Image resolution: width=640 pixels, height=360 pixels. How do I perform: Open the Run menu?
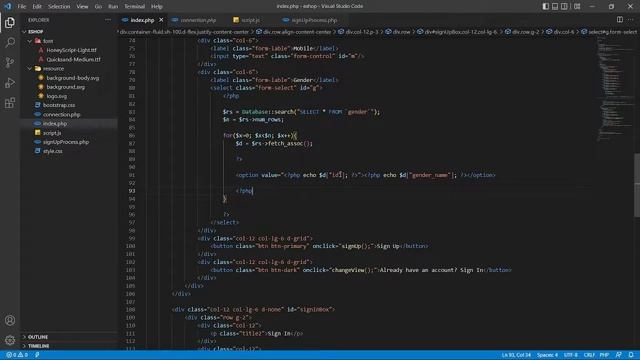(113, 7)
